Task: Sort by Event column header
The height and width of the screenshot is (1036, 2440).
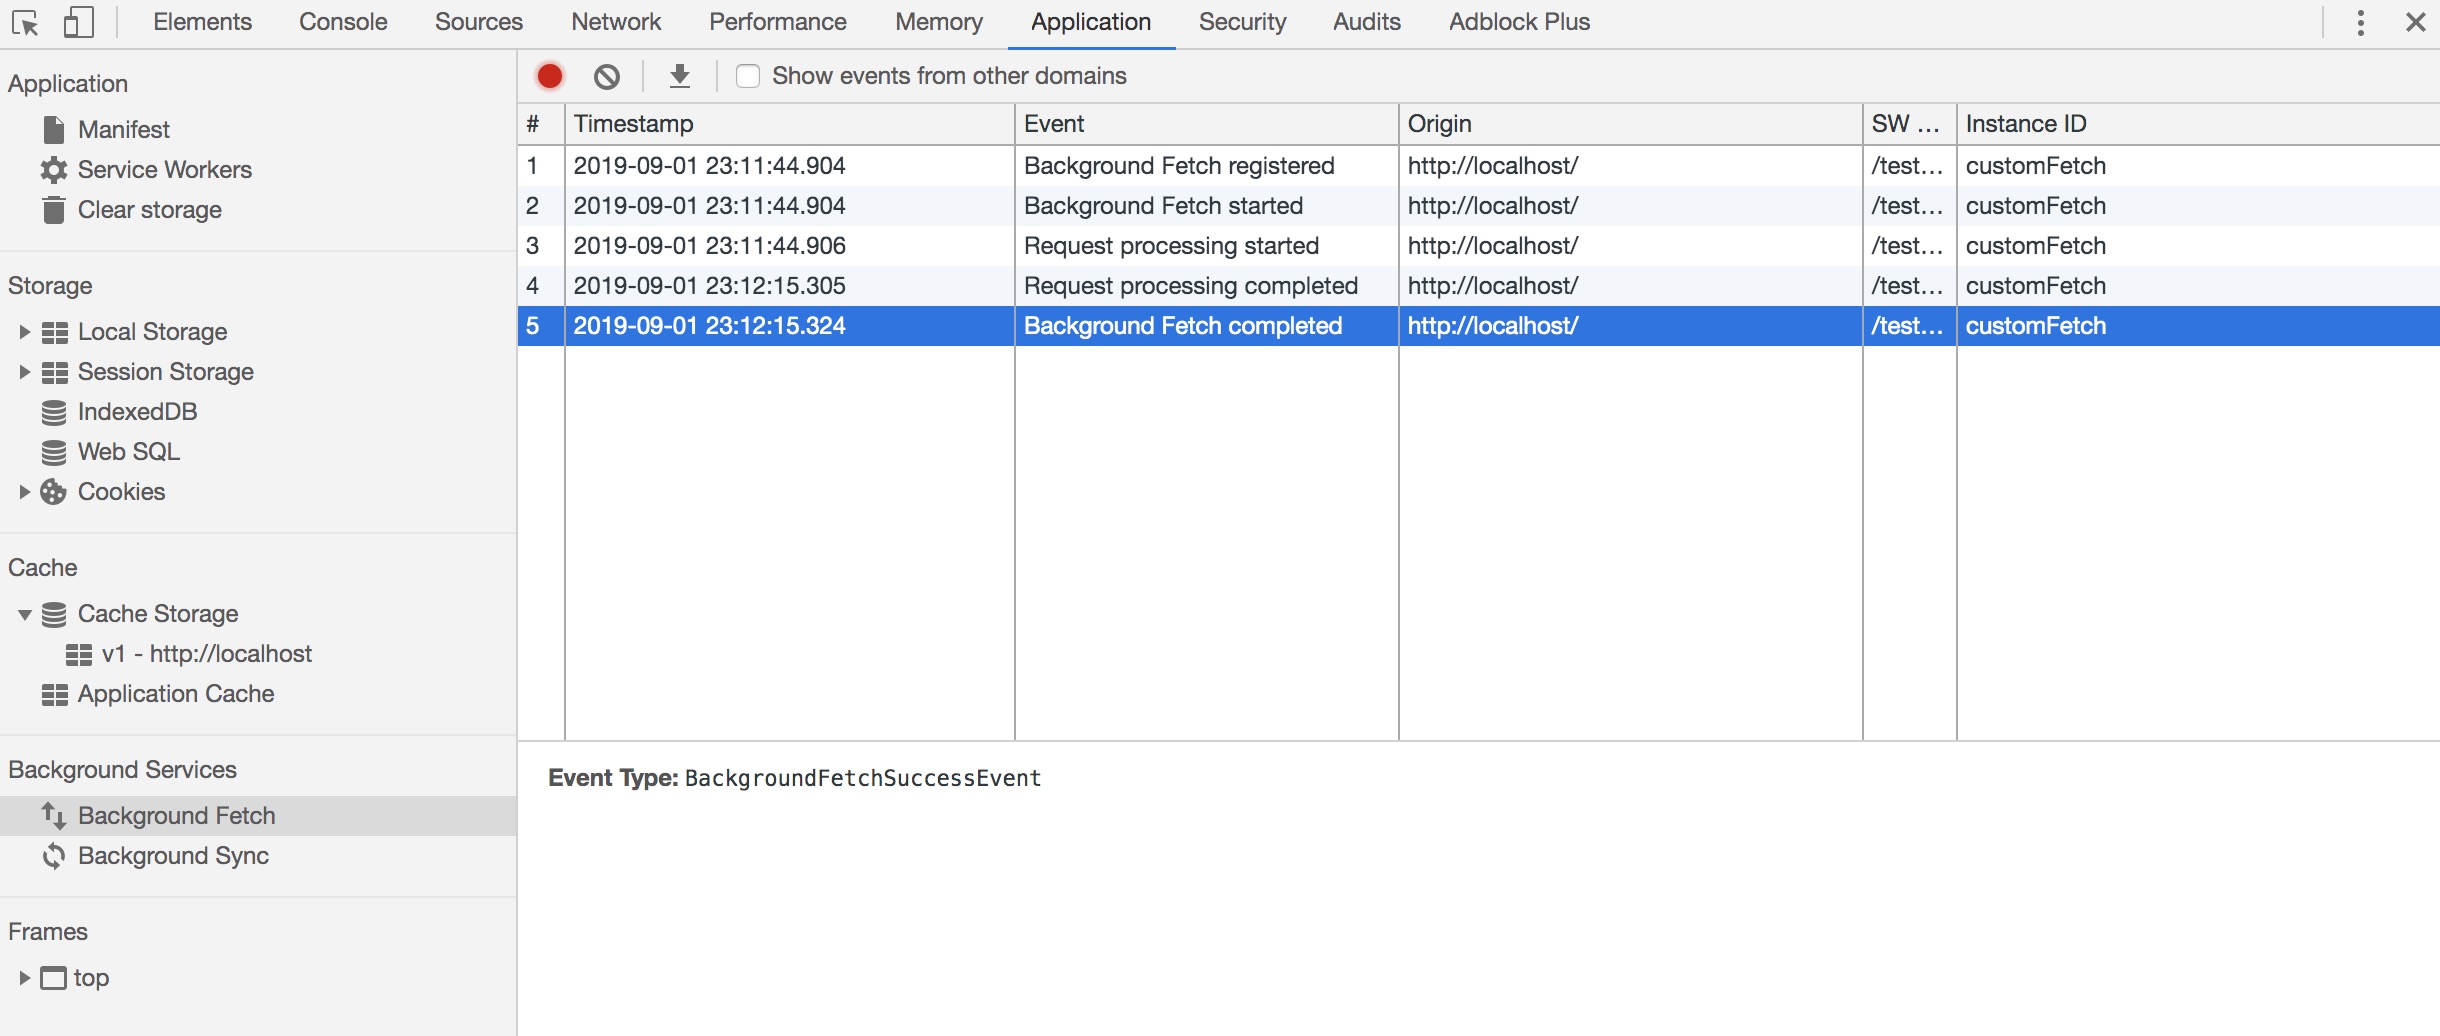Action: coord(1207,124)
